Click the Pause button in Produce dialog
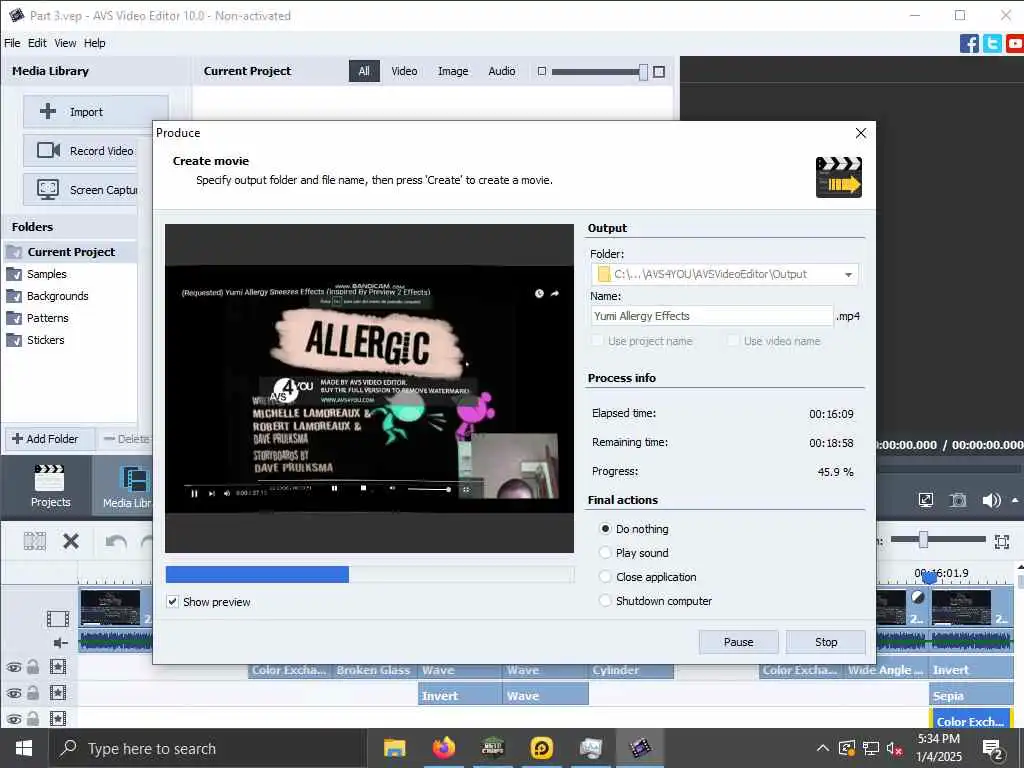This screenshot has height=768, width=1024. coord(738,642)
